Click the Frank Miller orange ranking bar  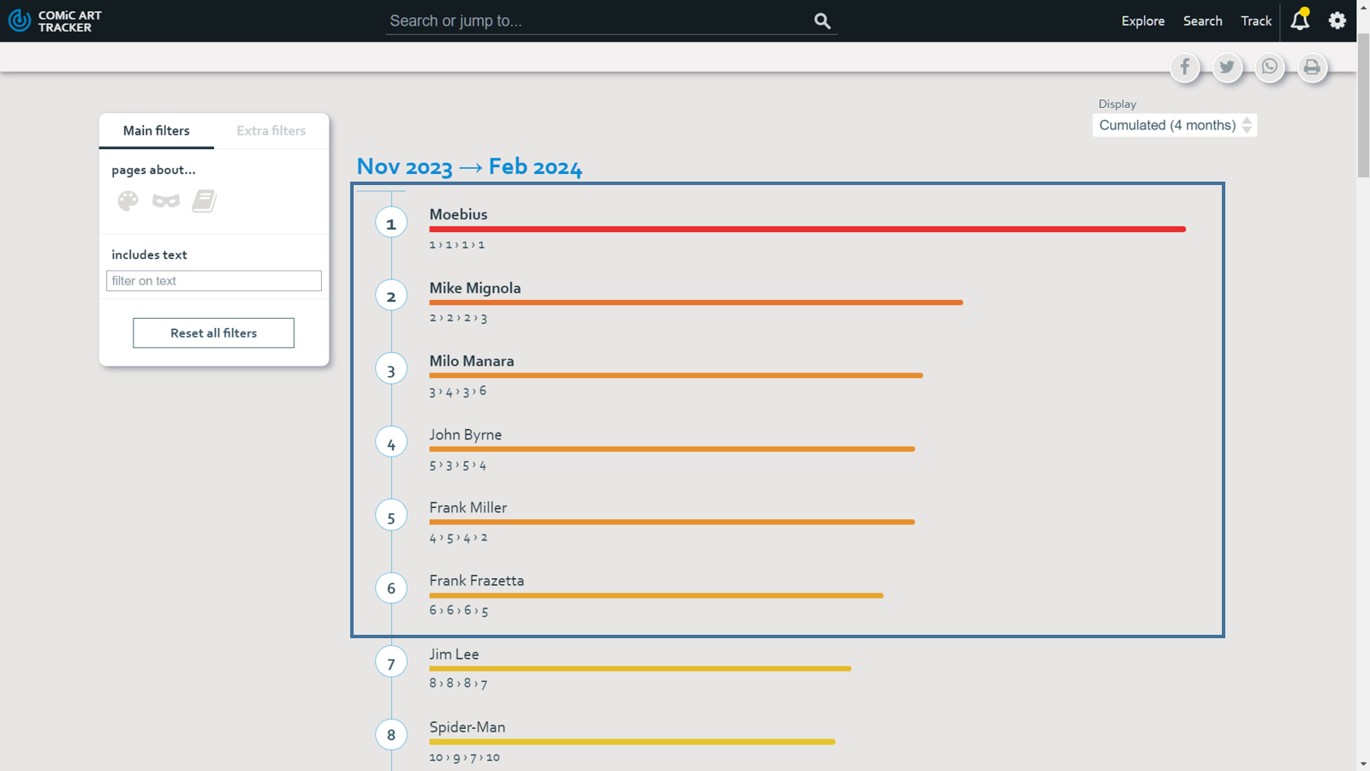pos(671,522)
